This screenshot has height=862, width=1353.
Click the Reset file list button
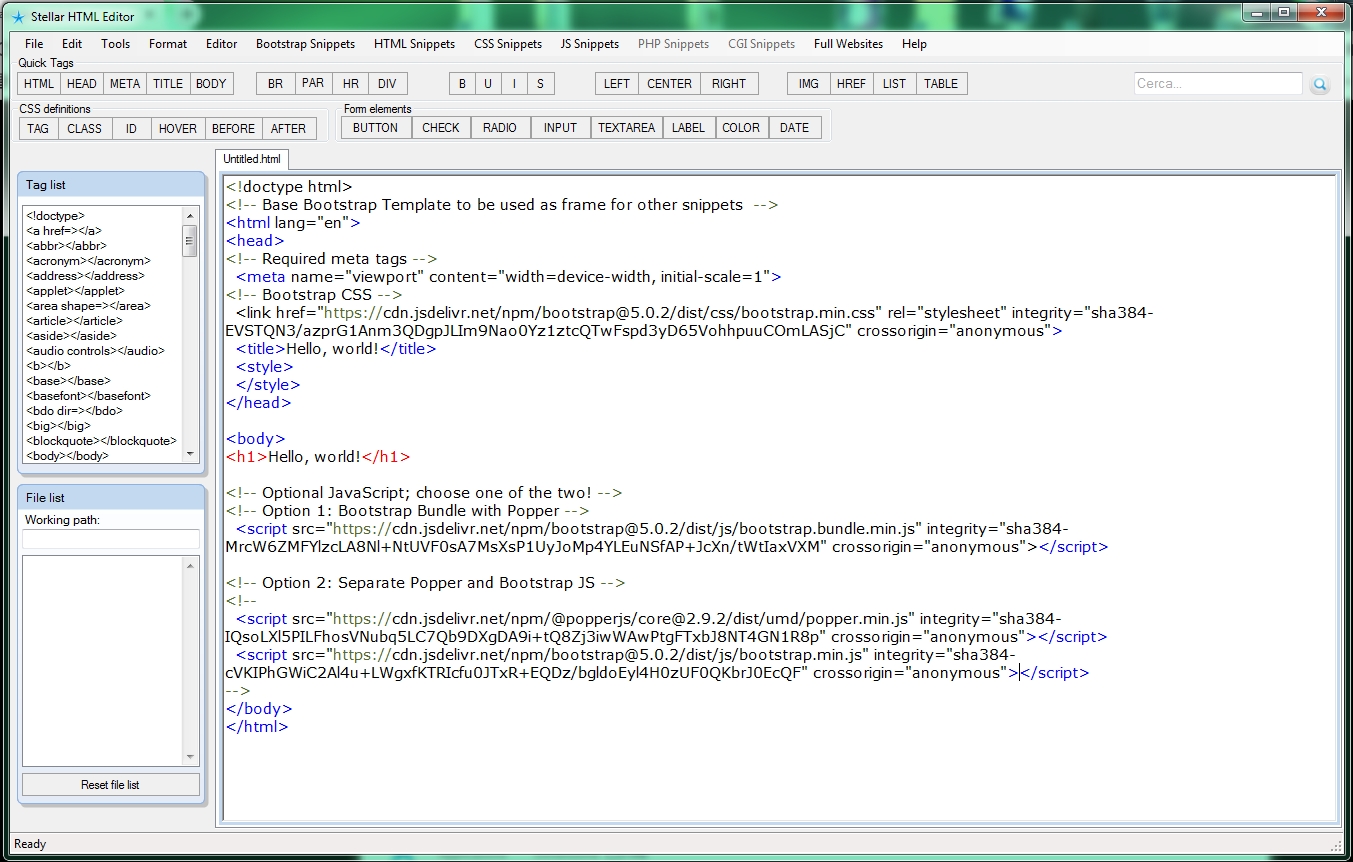[x=110, y=785]
